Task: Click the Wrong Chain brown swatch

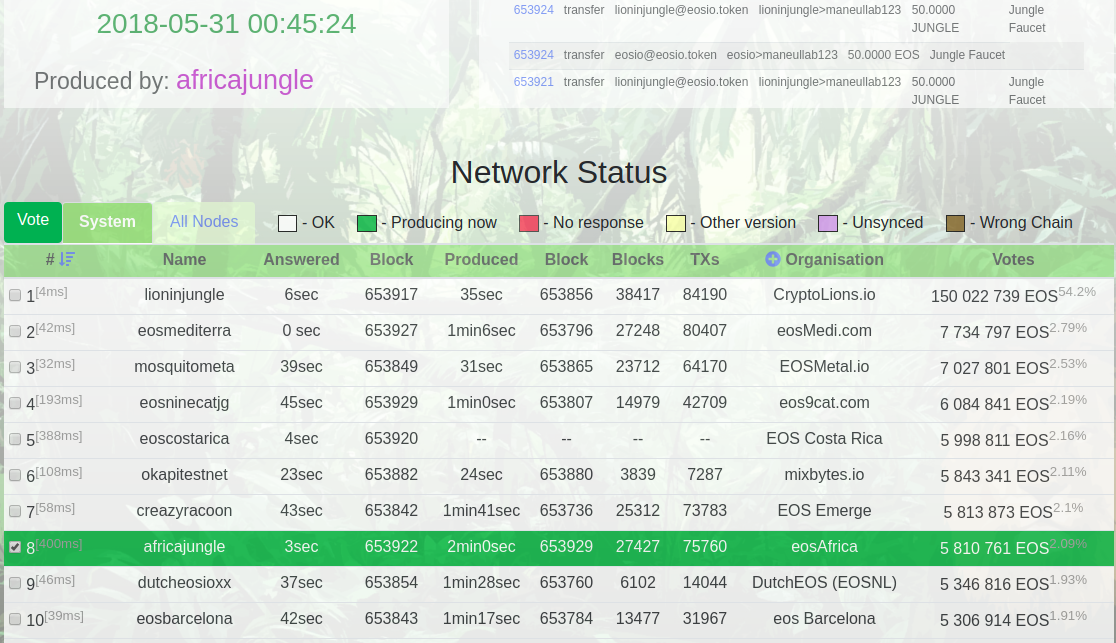Action: 955,224
